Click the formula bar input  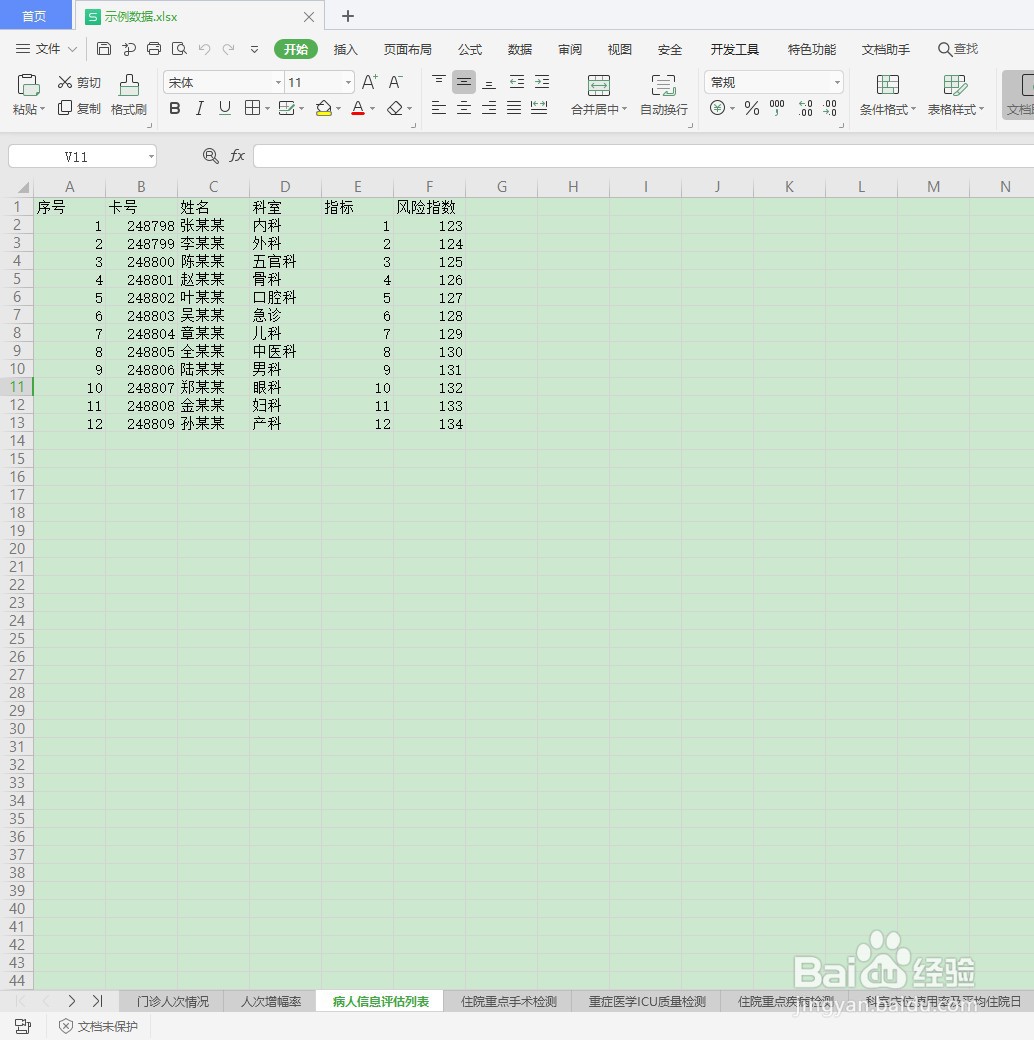[643, 157]
